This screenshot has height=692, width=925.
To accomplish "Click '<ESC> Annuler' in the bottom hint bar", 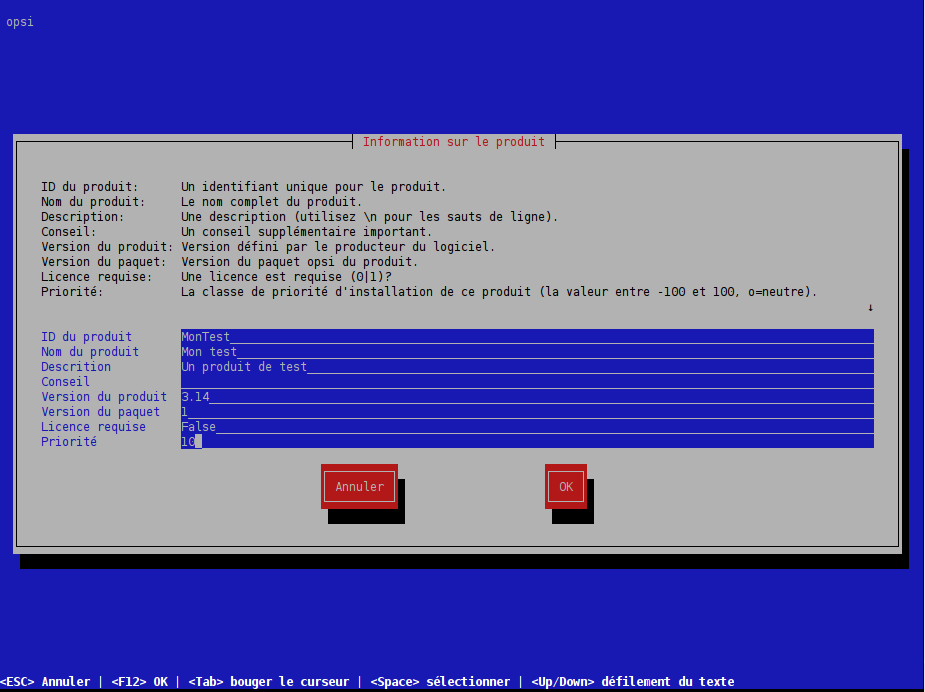I will [x=45, y=682].
